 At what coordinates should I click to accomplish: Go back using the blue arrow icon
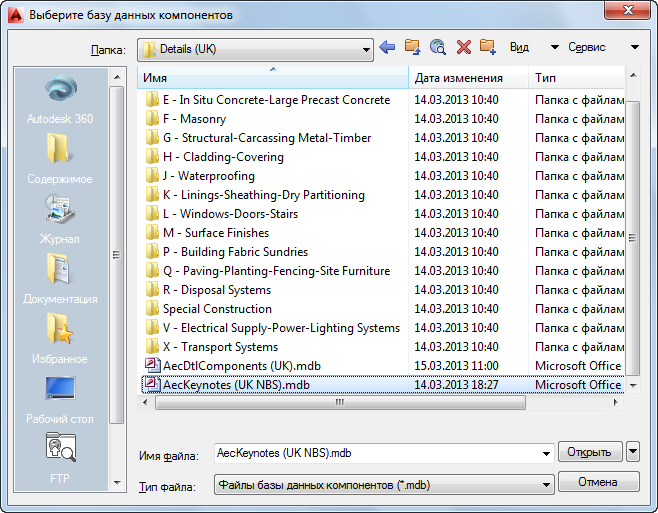click(x=387, y=47)
